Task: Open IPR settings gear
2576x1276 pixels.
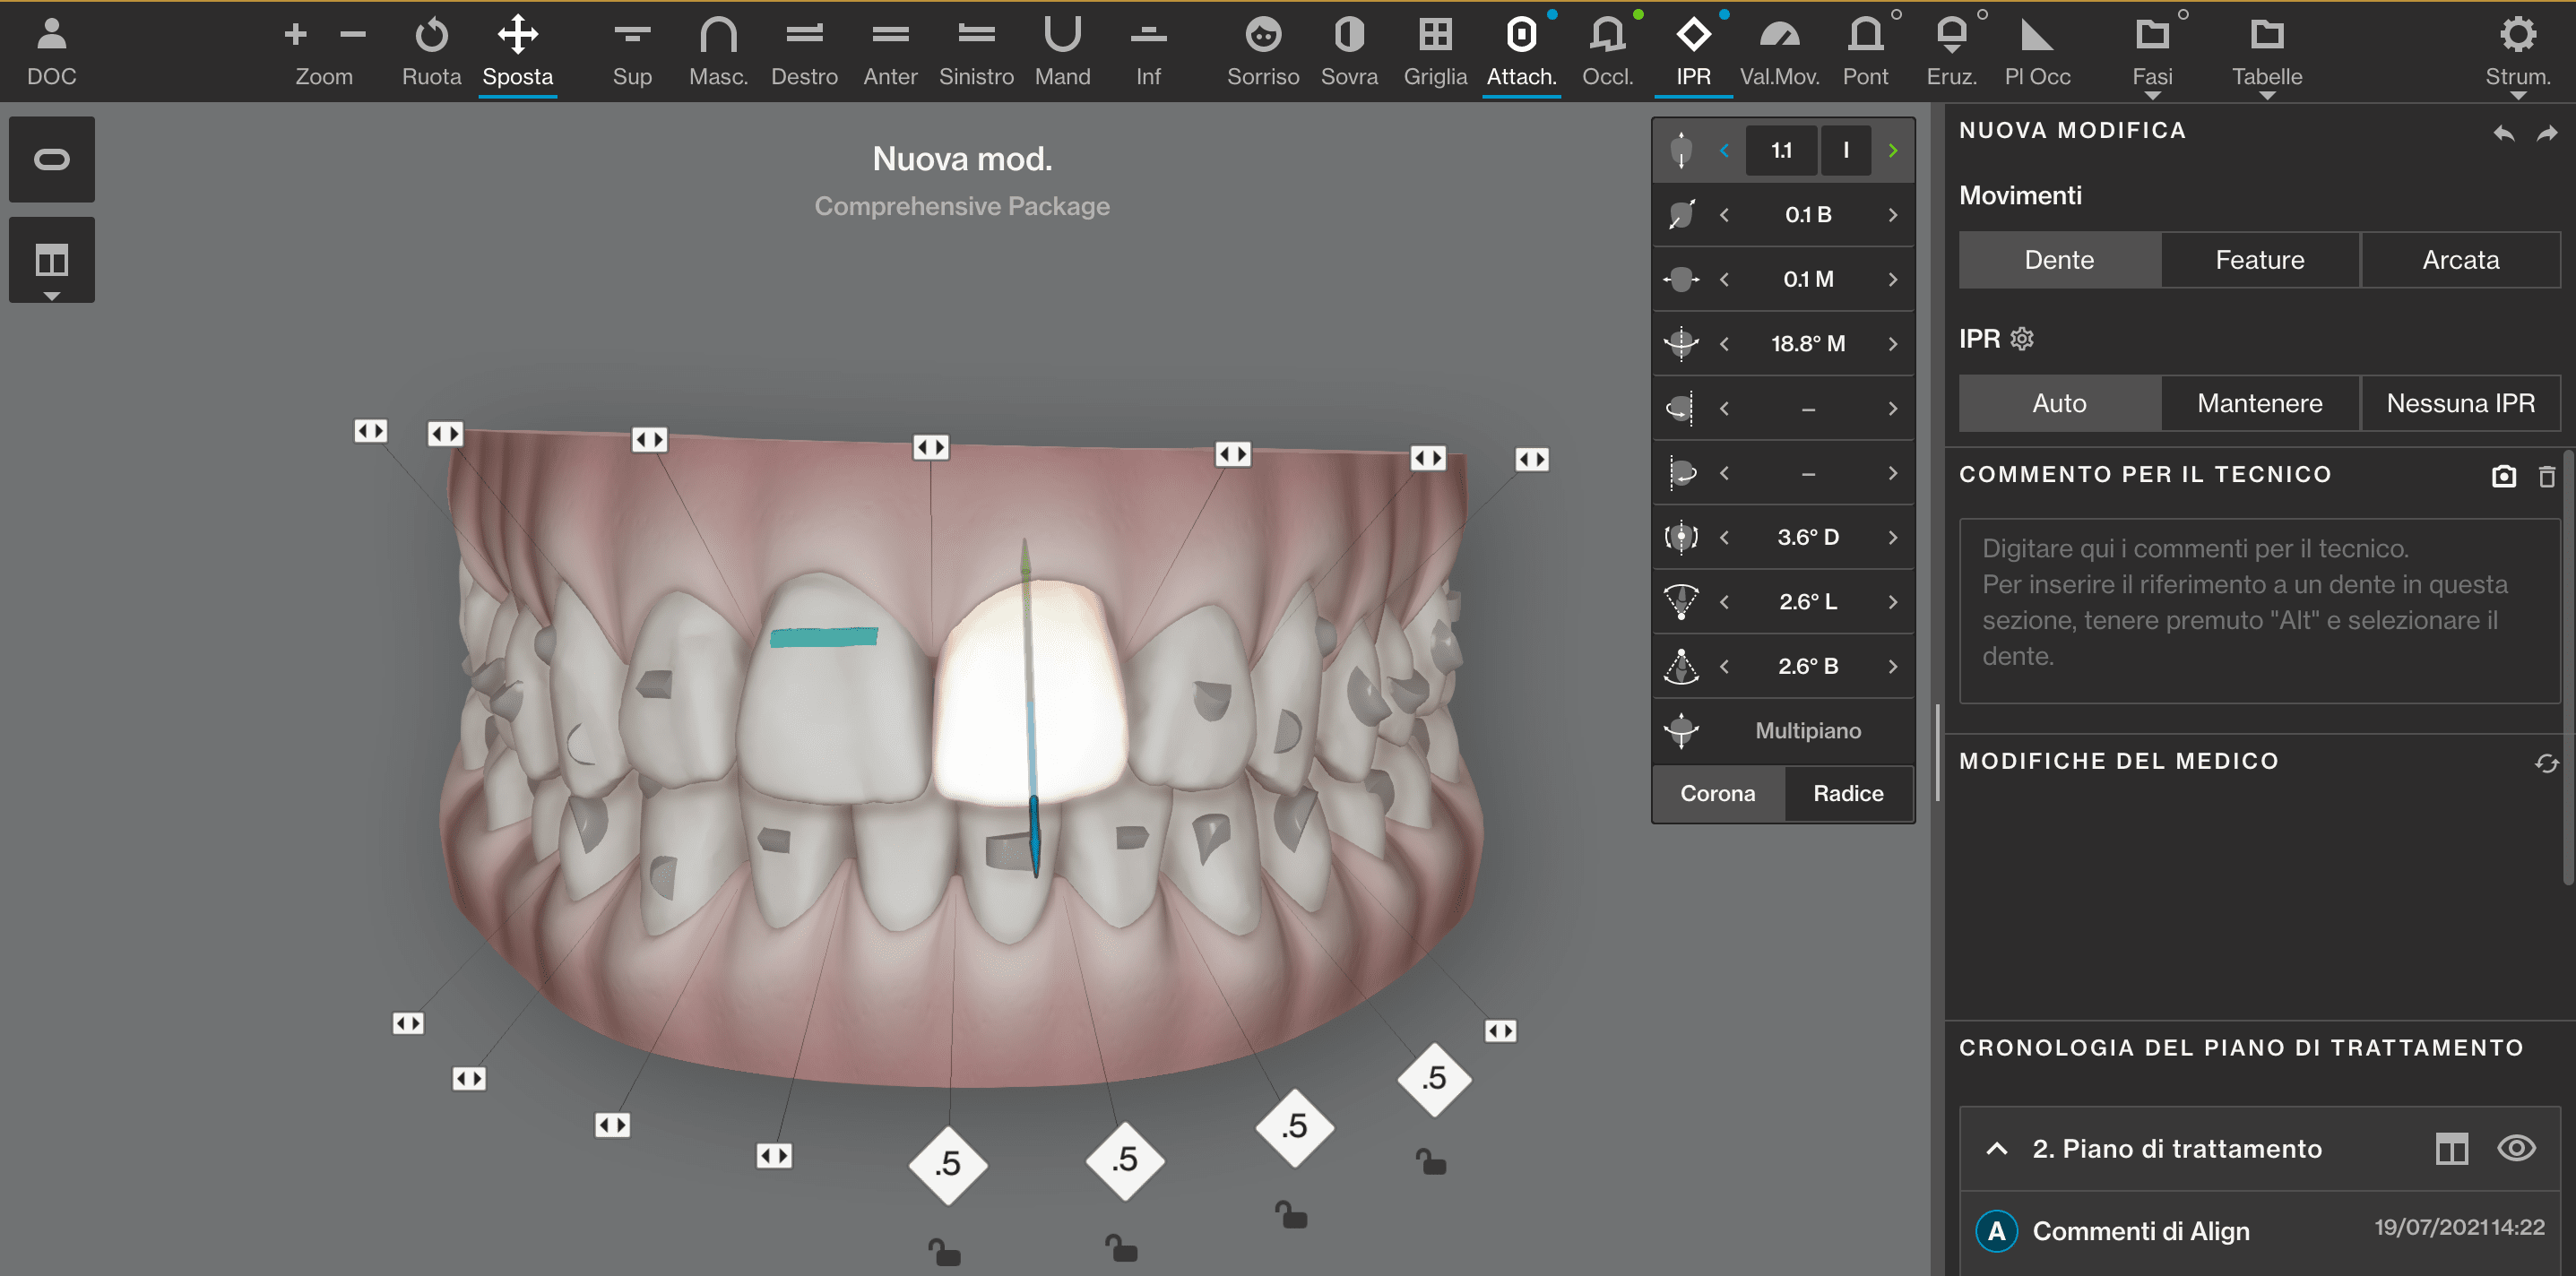Action: pyautogui.click(x=2022, y=338)
